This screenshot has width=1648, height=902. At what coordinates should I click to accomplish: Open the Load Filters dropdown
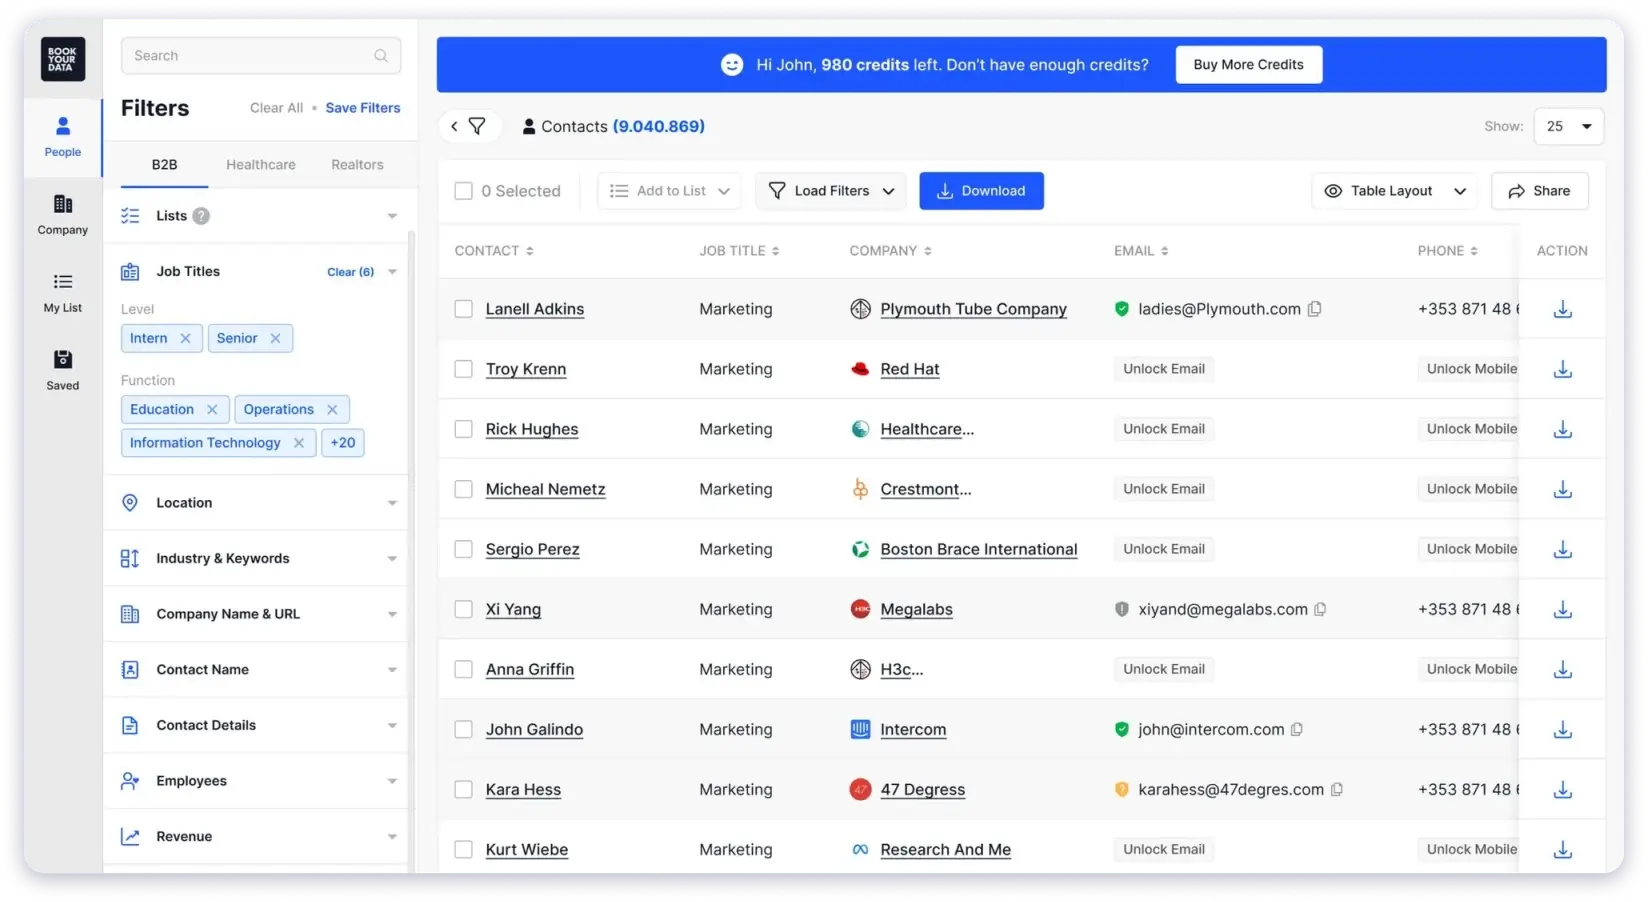(x=831, y=191)
